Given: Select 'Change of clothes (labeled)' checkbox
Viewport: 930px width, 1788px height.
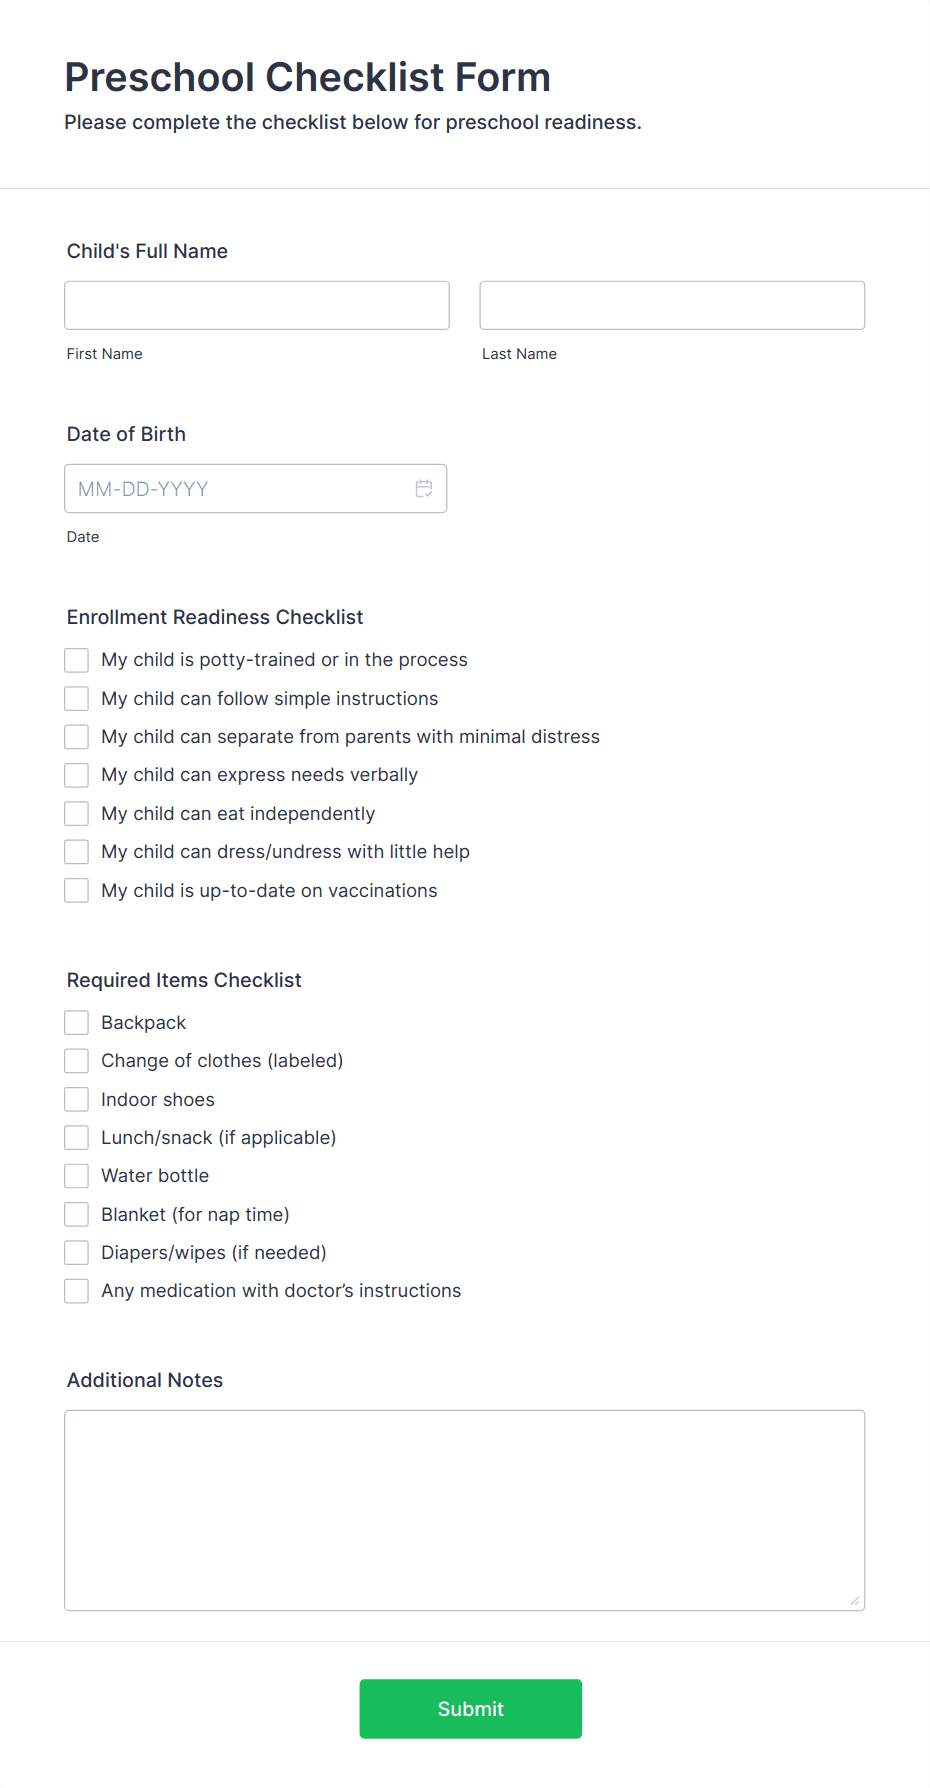Looking at the screenshot, I should (x=77, y=1060).
